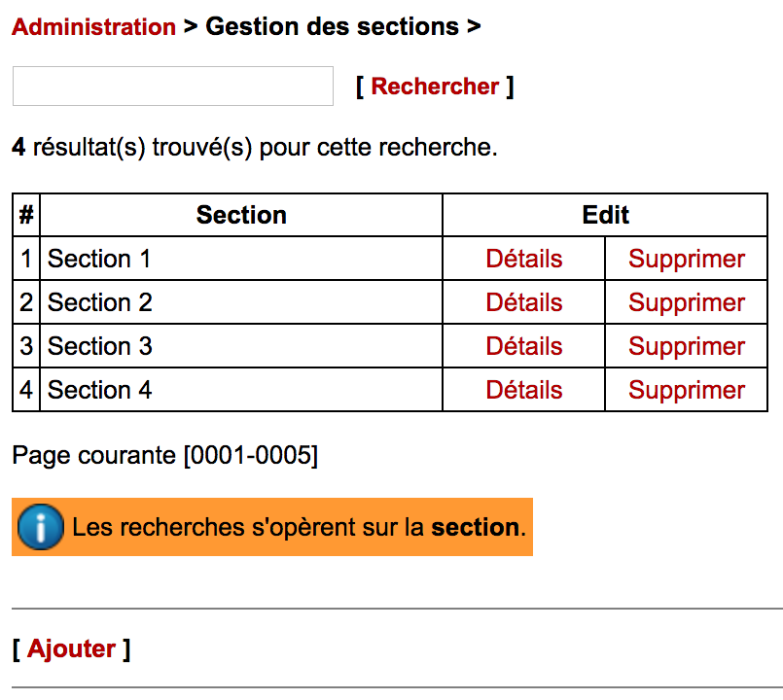783x700 pixels.
Task: Open the Administration breadcrumb link
Action: coord(94,27)
